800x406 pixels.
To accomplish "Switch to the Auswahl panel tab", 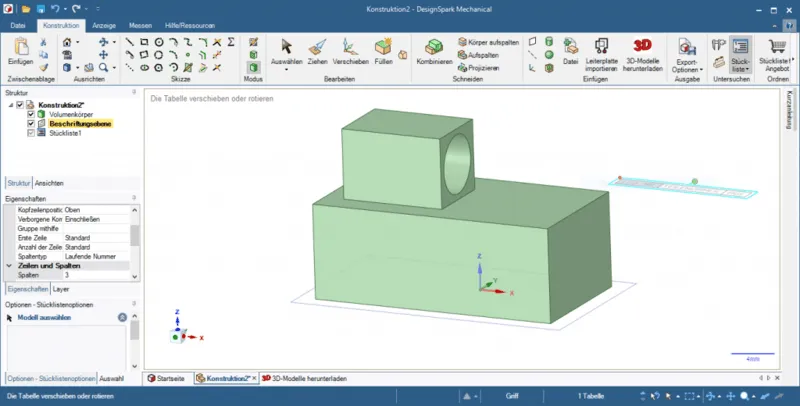I will 111,378.
